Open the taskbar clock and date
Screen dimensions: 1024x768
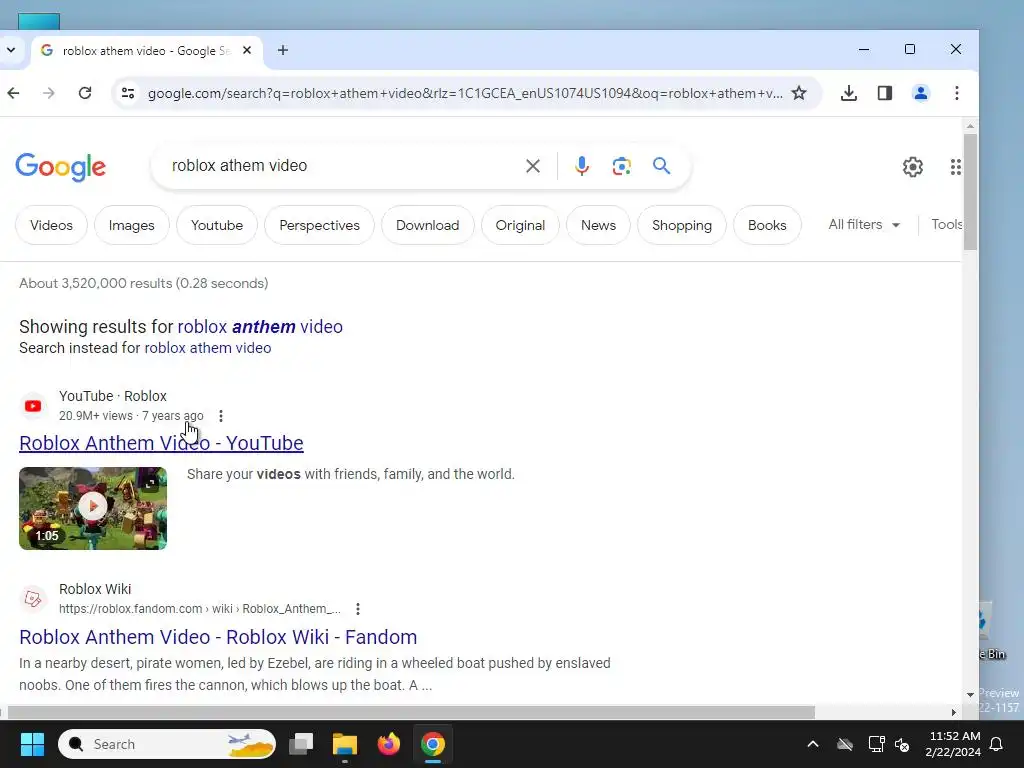[x=953, y=744]
